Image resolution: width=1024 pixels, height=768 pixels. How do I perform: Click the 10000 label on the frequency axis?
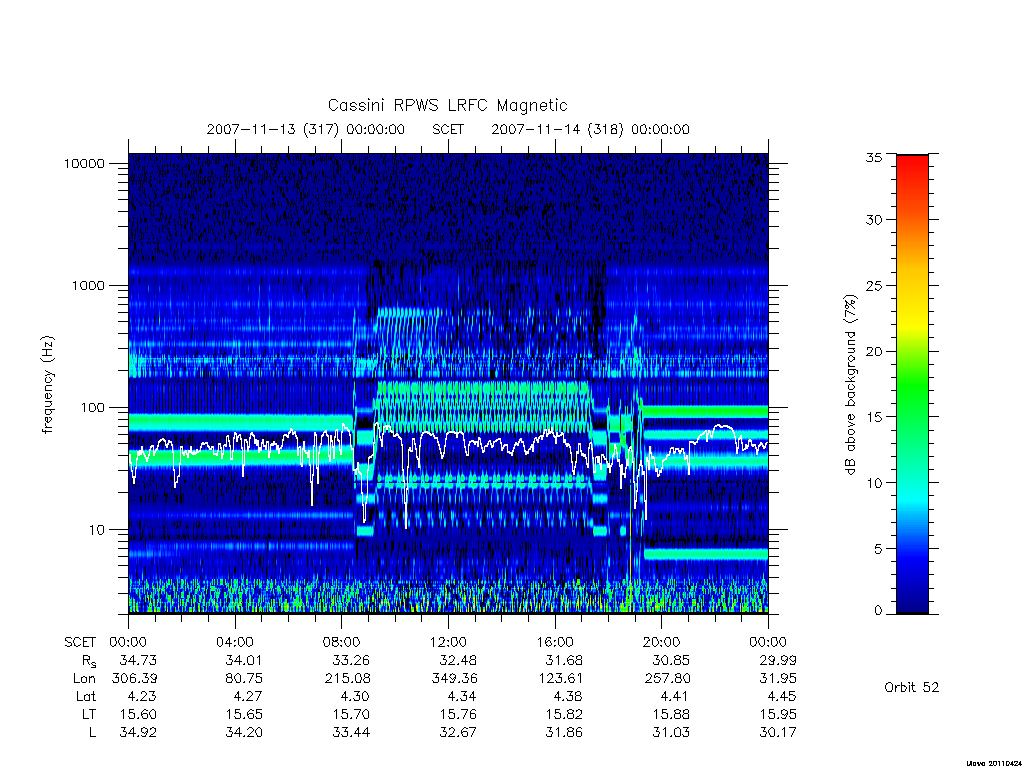tap(84, 163)
